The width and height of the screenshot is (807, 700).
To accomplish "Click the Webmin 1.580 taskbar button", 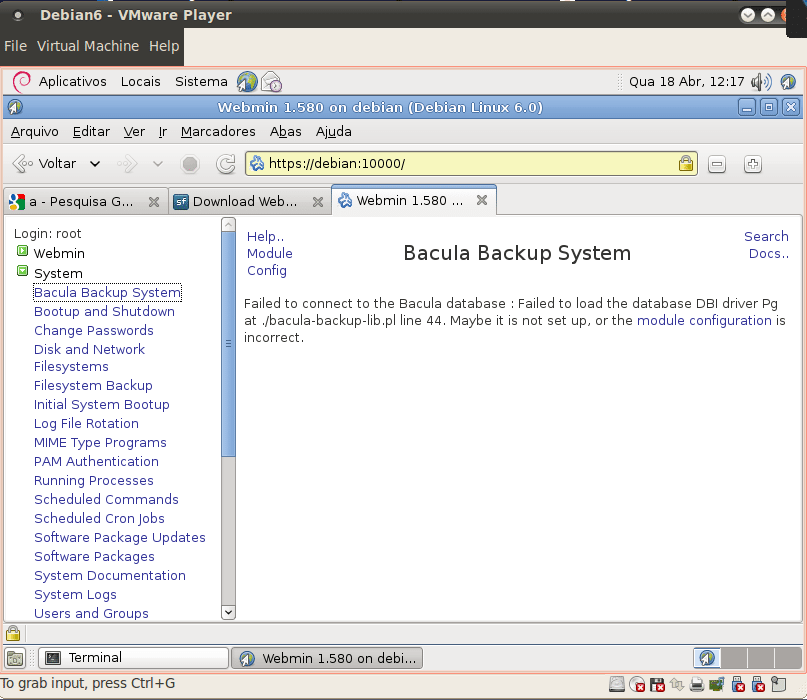I will pos(327,658).
